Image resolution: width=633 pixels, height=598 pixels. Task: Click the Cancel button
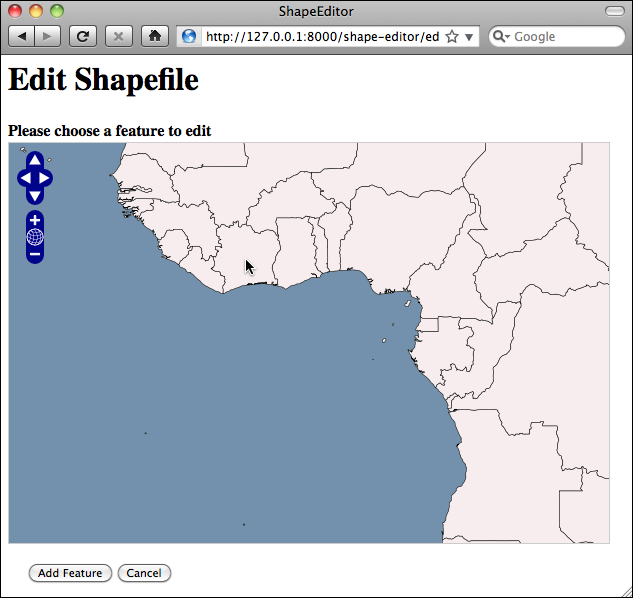pyautogui.click(x=144, y=573)
